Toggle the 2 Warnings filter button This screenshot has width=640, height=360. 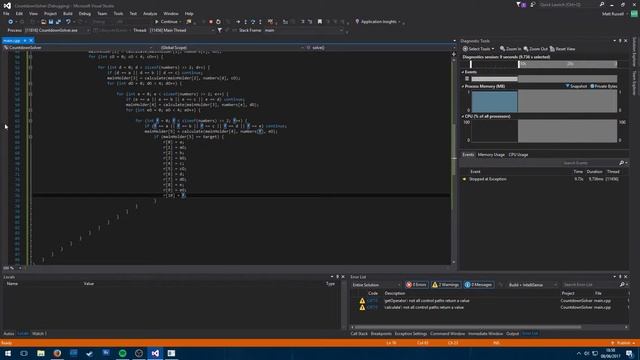[x=445, y=284]
